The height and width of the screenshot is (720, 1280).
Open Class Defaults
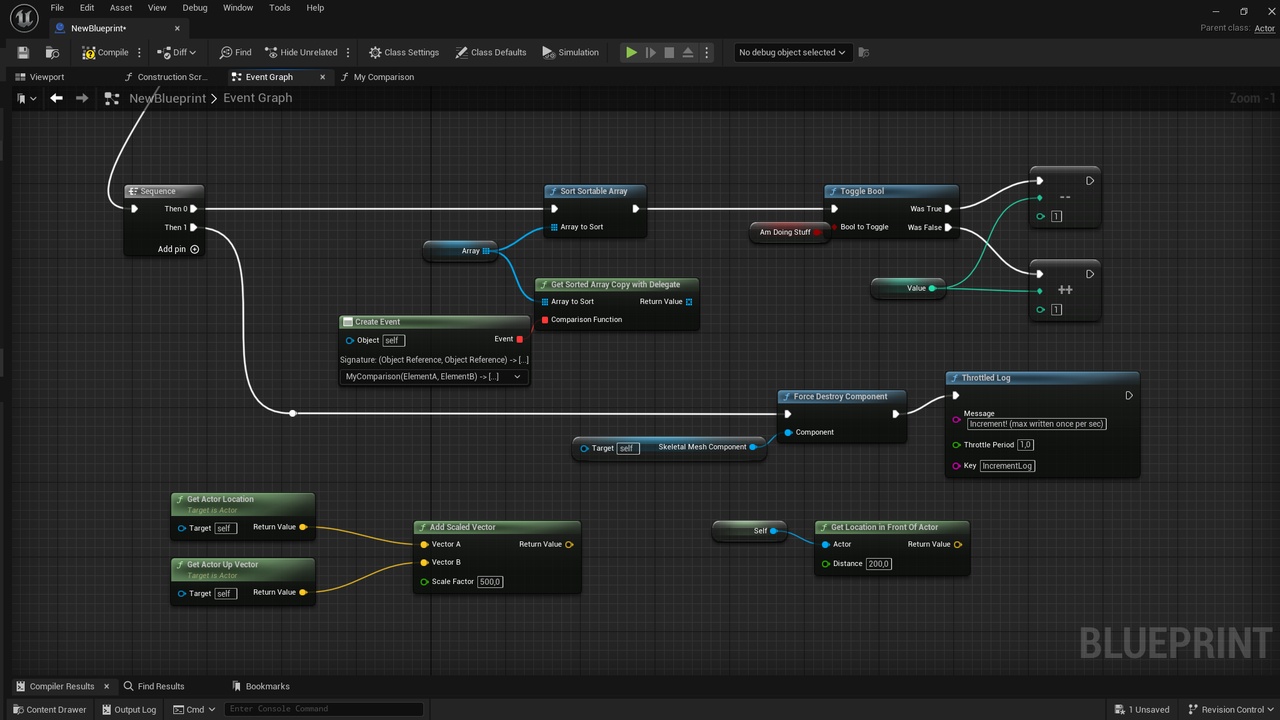click(490, 52)
